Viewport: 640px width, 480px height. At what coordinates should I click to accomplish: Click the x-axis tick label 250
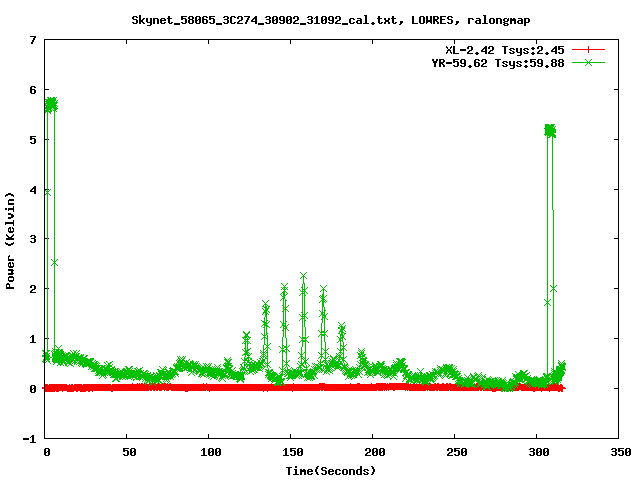tap(457, 452)
